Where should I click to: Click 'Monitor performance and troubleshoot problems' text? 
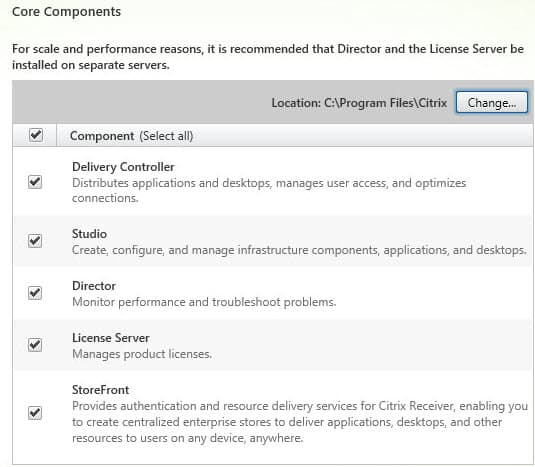tap(204, 302)
